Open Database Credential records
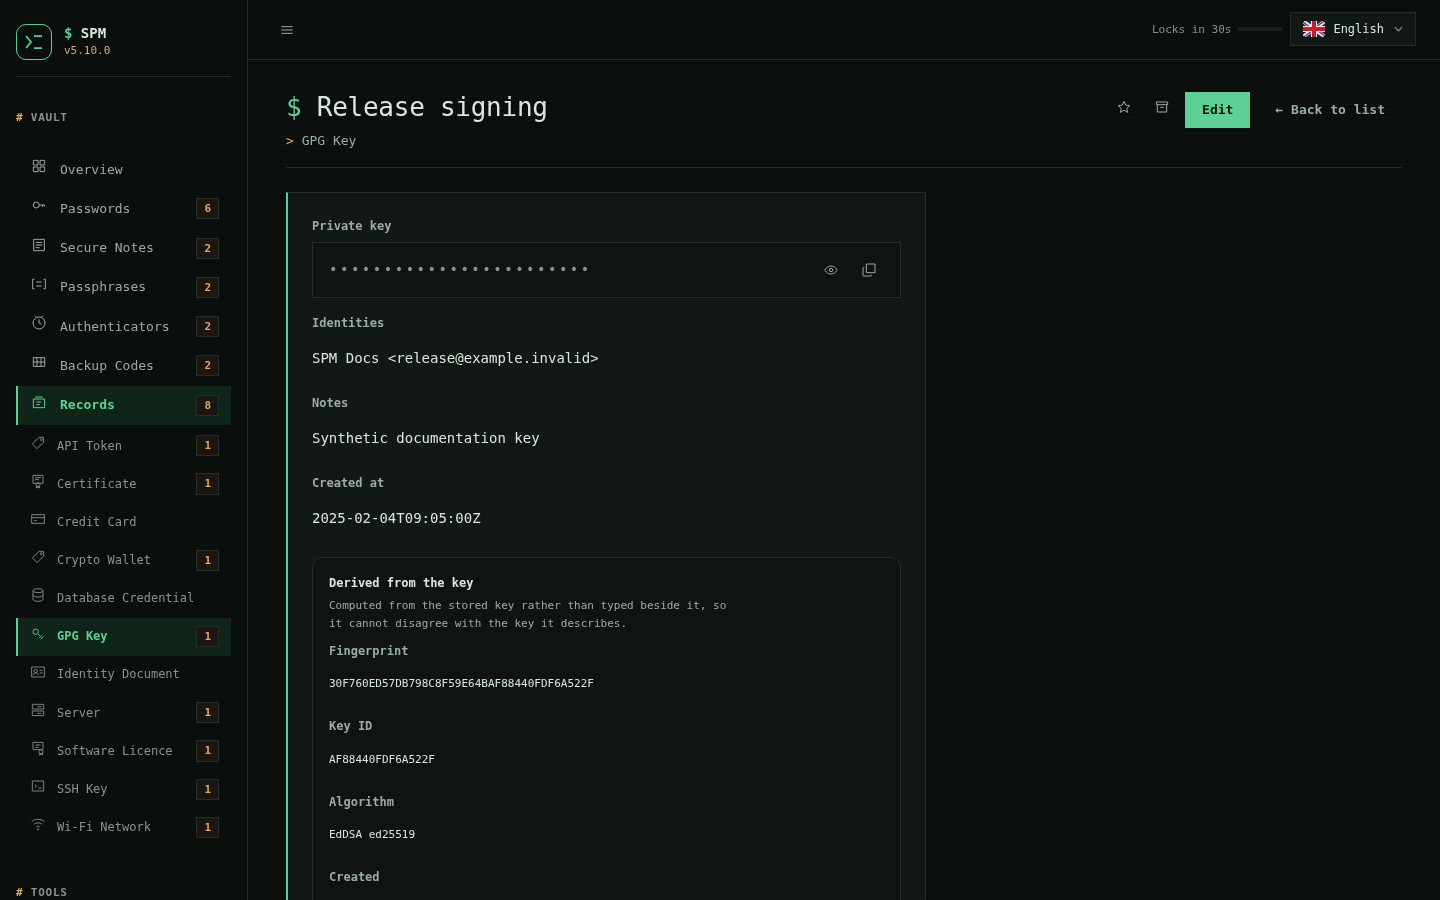The height and width of the screenshot is (900, 1440). (124, 597)
